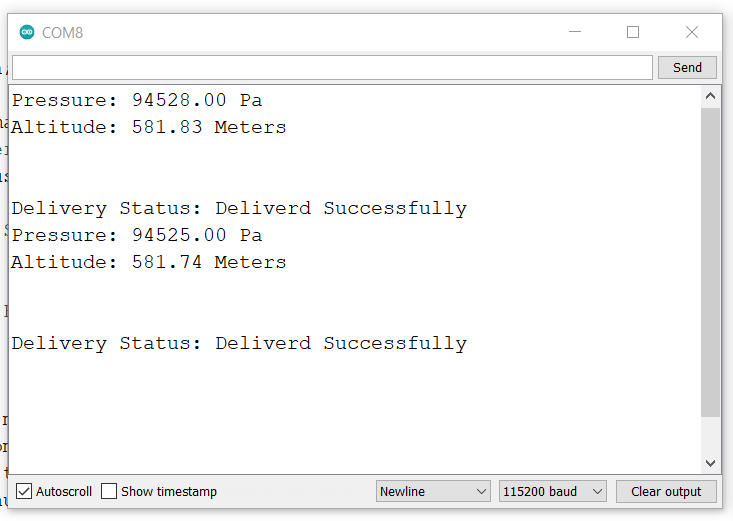
Task: Click the 'Altitude: 581.83 Meters' output line
Action: [x=148, y=127]
